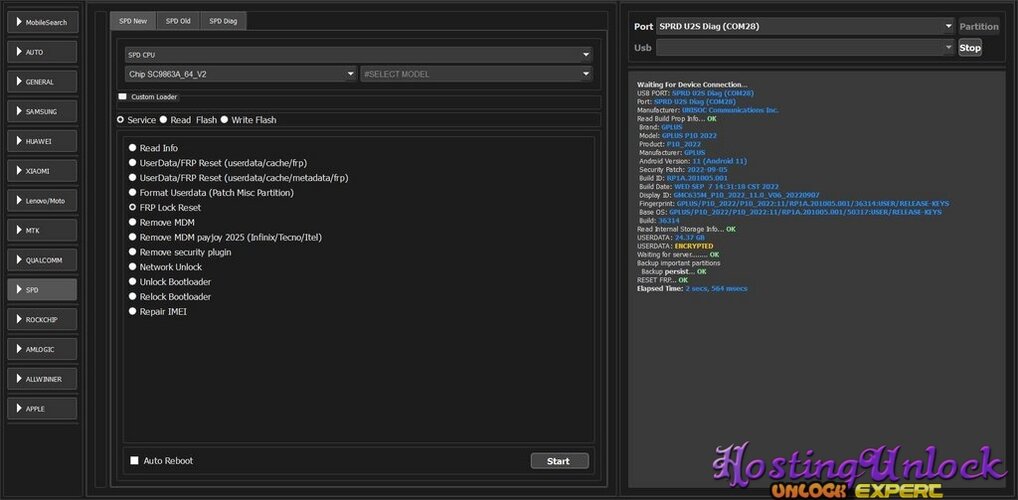Switch to the SPD Diag tab
1018x500 pixels.
click(x=223, y=21)
